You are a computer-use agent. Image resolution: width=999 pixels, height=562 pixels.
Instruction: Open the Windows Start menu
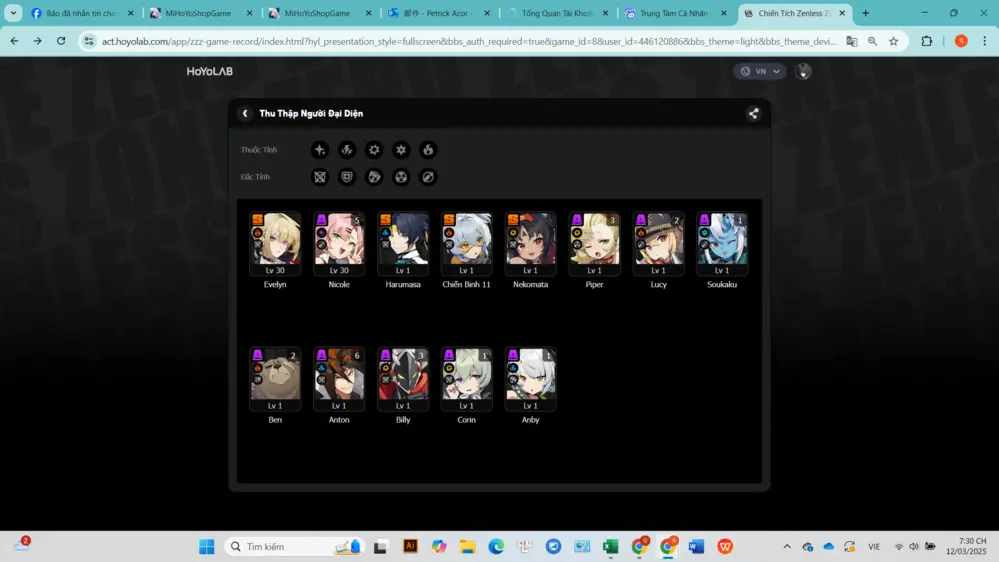click(206, 547)
